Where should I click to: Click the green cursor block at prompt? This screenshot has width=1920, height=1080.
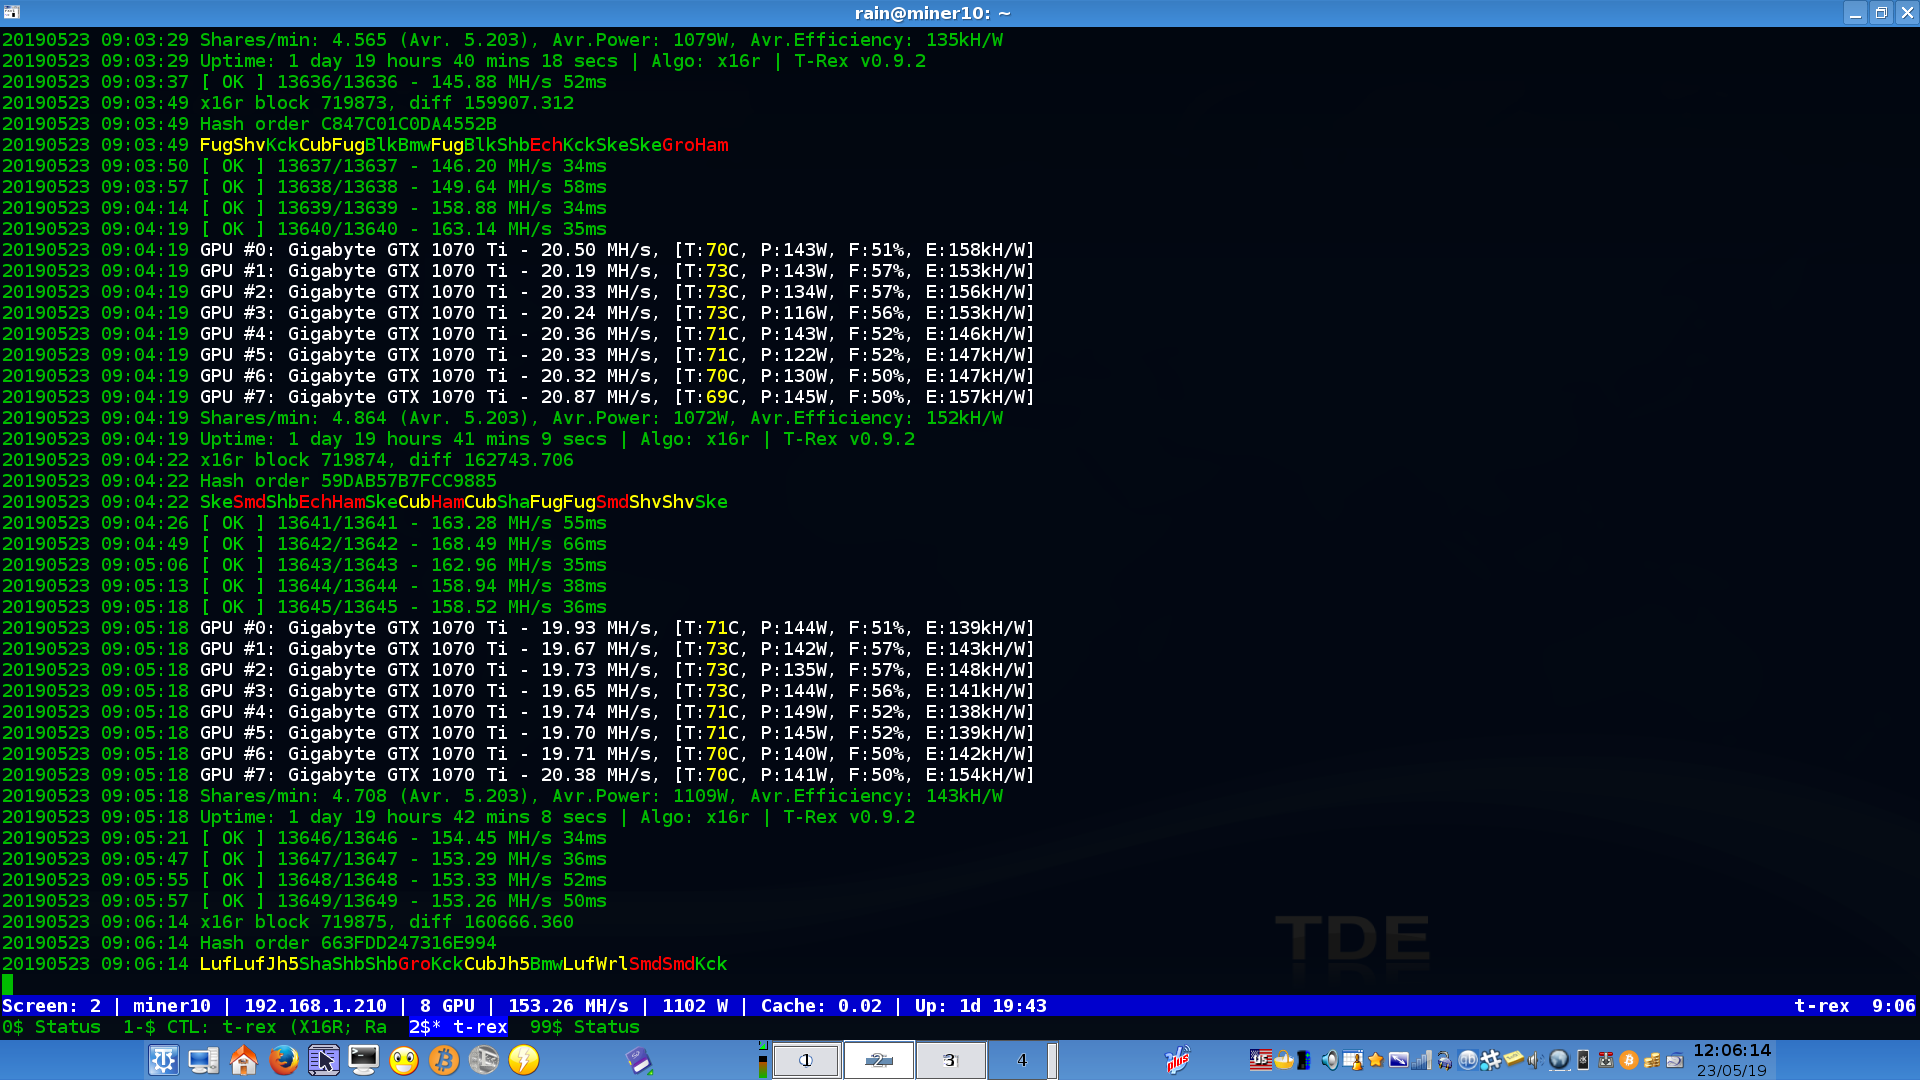(8, 985)
